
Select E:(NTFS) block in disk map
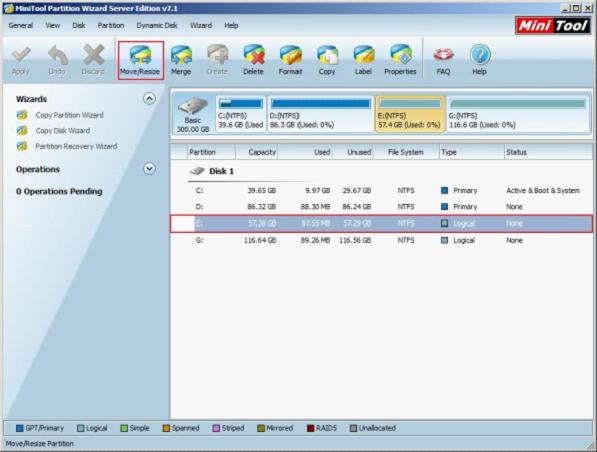pos(410,114)
